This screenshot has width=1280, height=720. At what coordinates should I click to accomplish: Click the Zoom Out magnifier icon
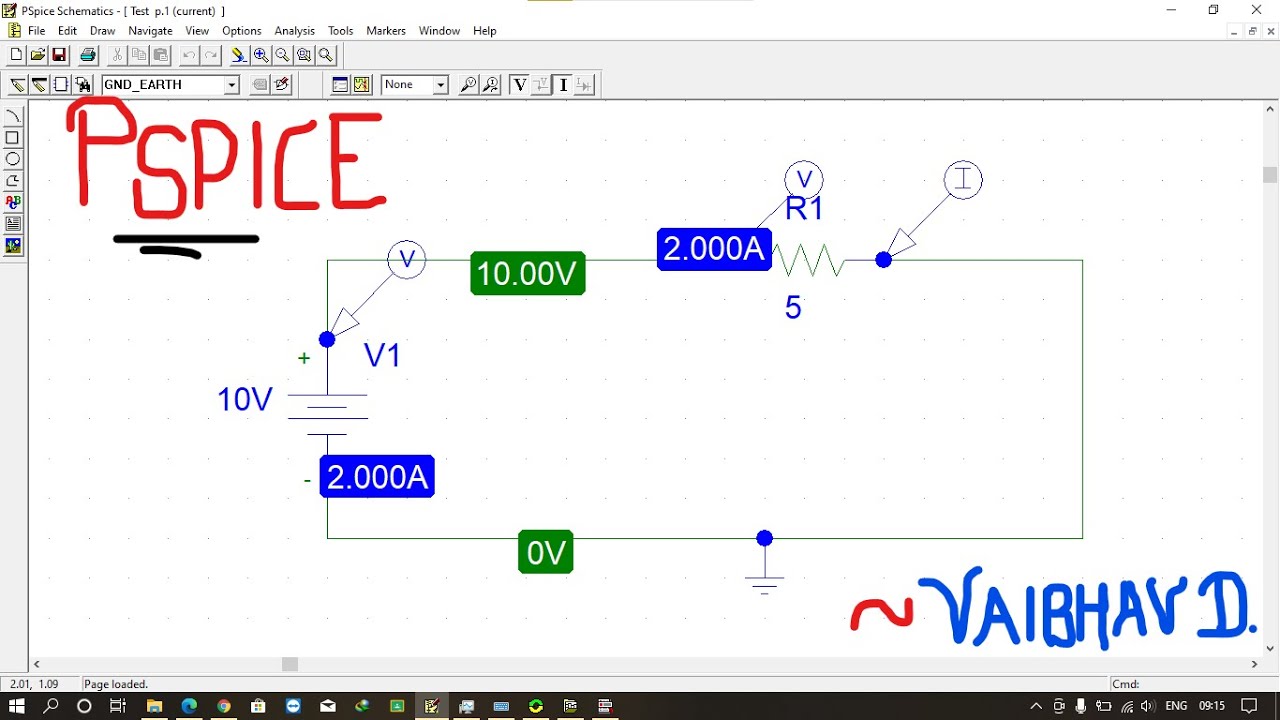pos(282,55)
